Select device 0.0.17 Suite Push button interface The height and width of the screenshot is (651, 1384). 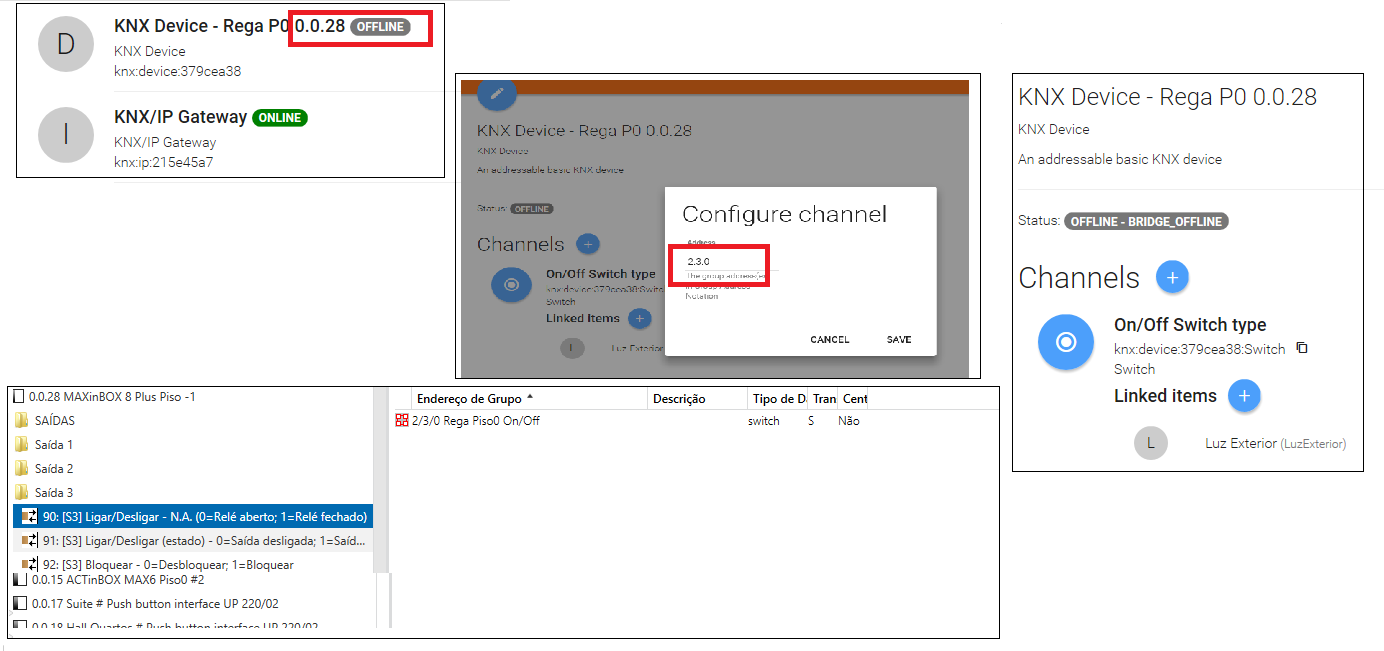(x=146, y=603)
